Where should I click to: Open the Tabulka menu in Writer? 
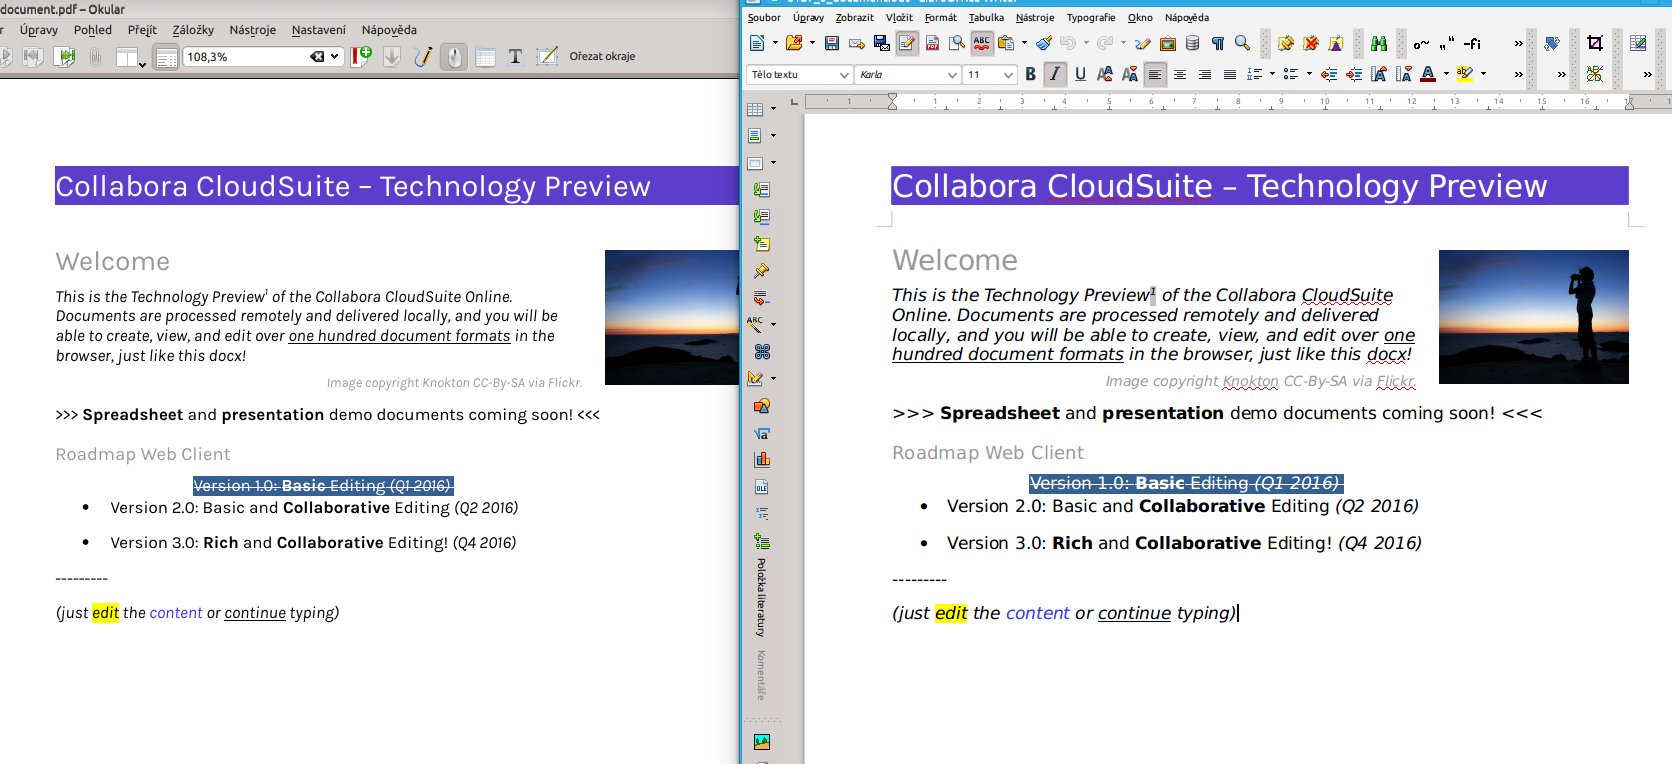click(x=986, y=17)
